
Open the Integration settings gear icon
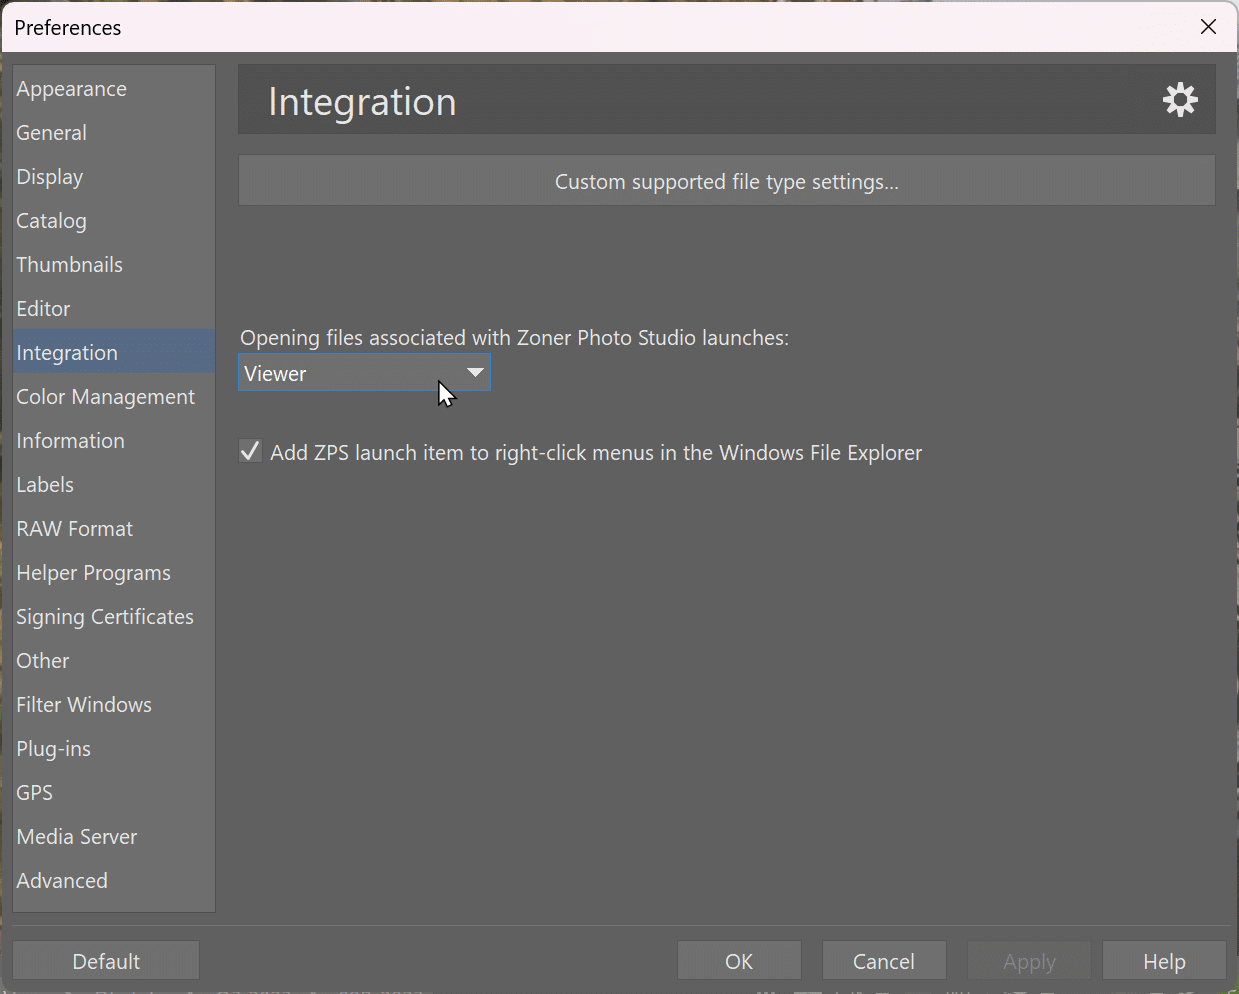point(1180,99)
